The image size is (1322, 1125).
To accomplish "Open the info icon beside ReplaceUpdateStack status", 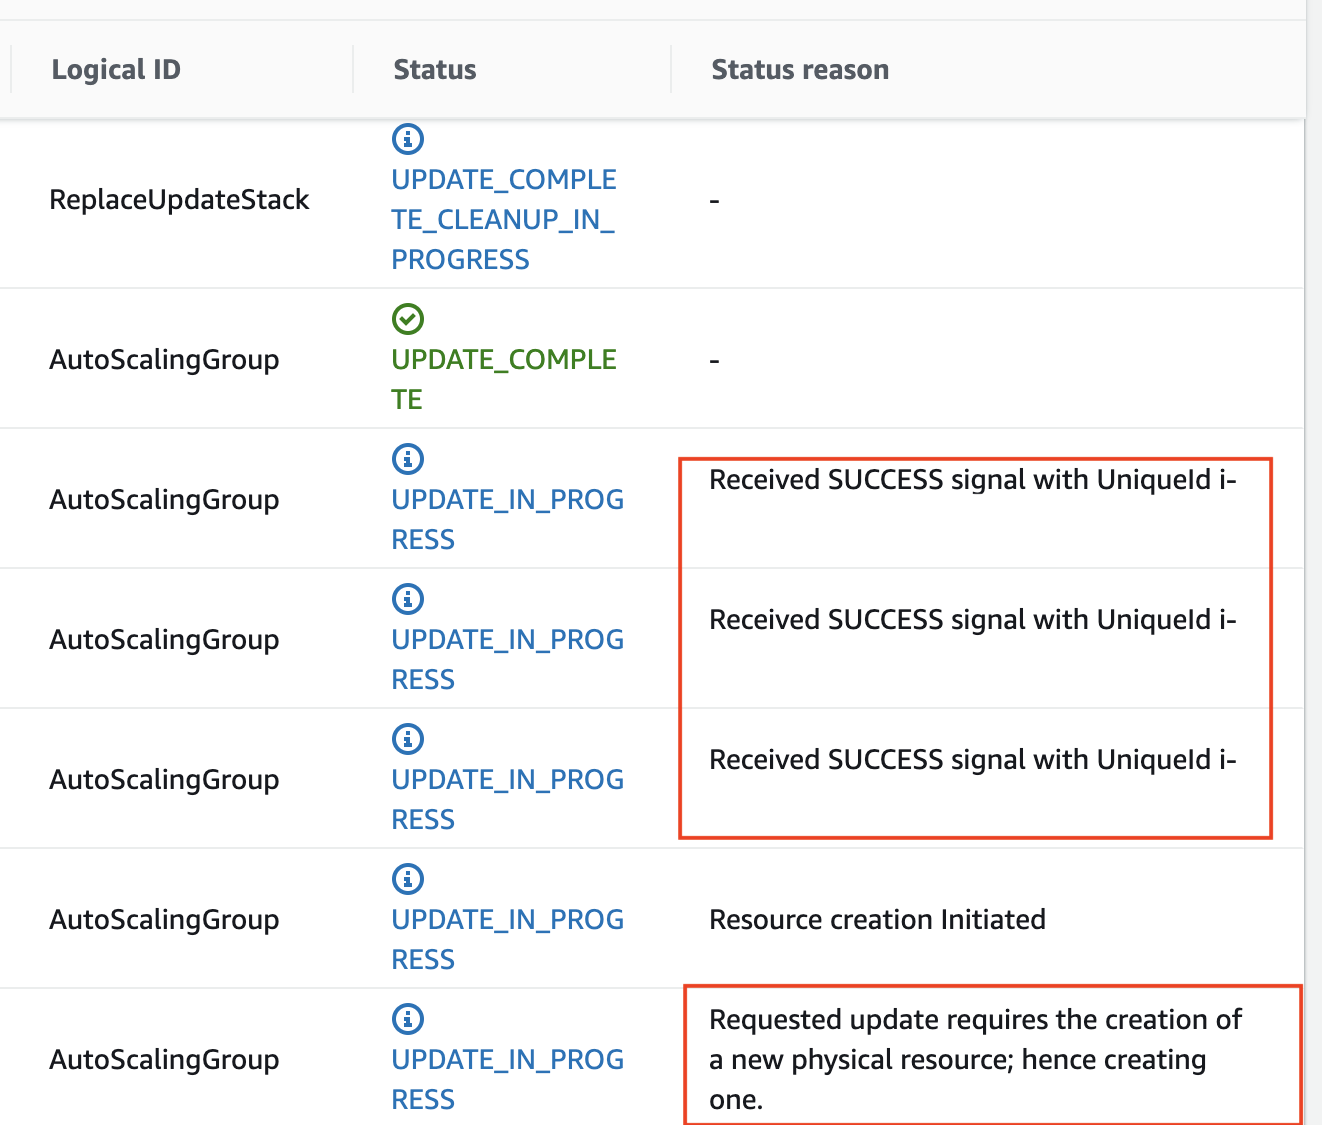I will coord(408,139).
